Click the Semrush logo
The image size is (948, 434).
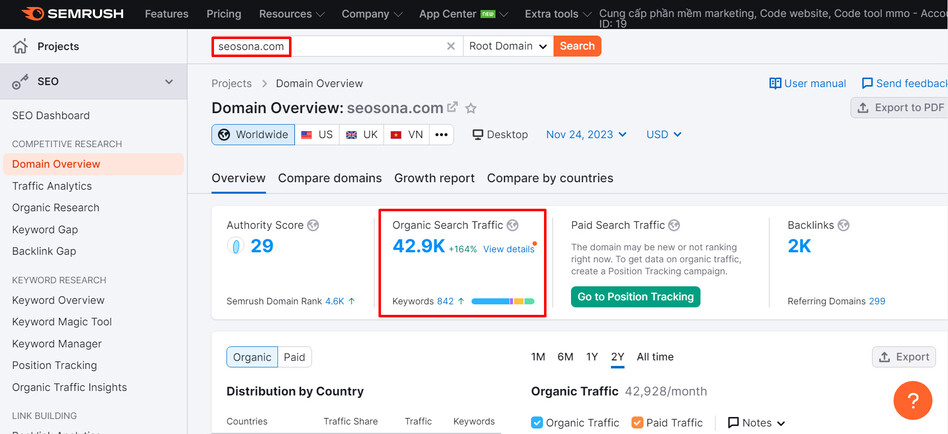[72, 13]
